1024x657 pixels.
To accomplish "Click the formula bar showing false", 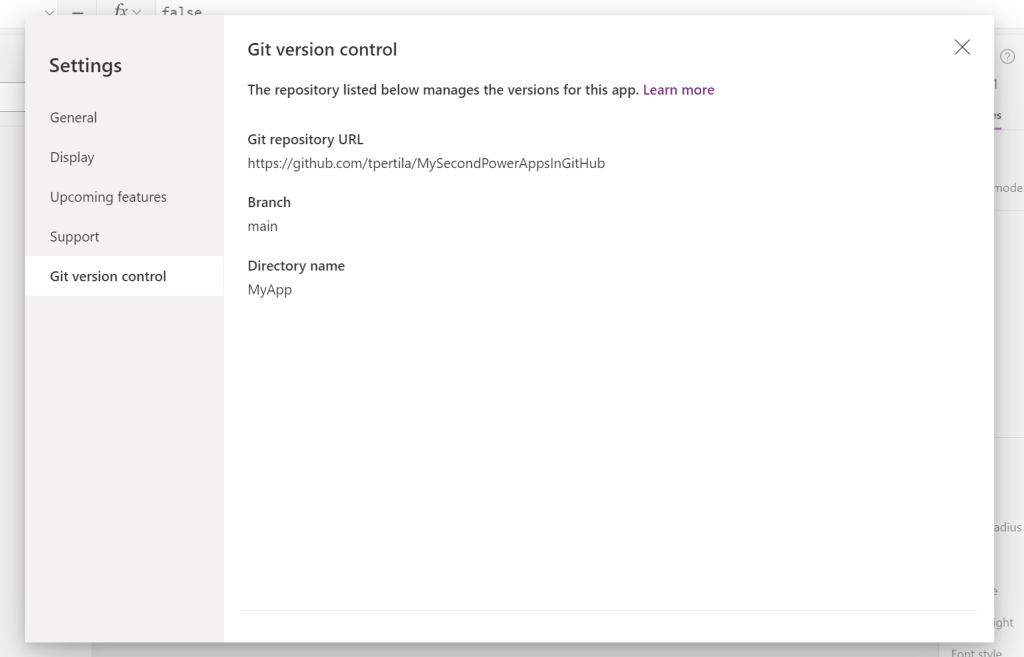I will (x=182, y=11).
